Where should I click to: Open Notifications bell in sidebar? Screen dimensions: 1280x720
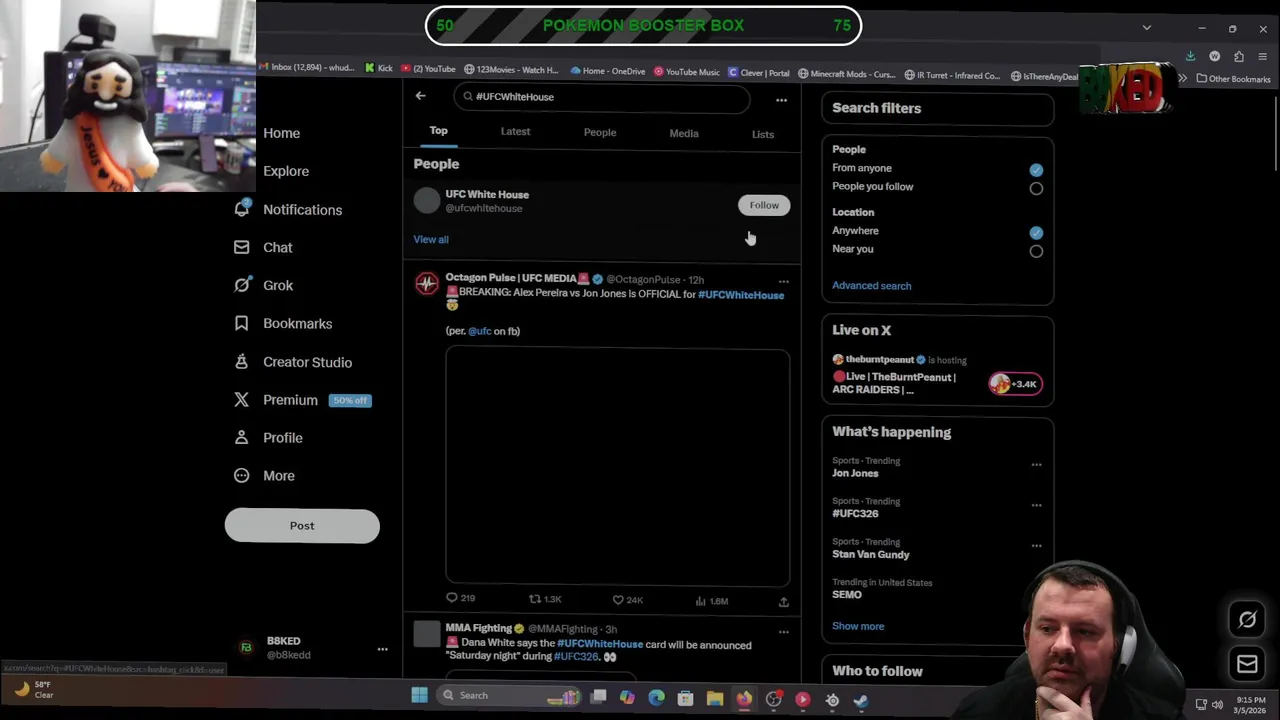tap(241, 209)
